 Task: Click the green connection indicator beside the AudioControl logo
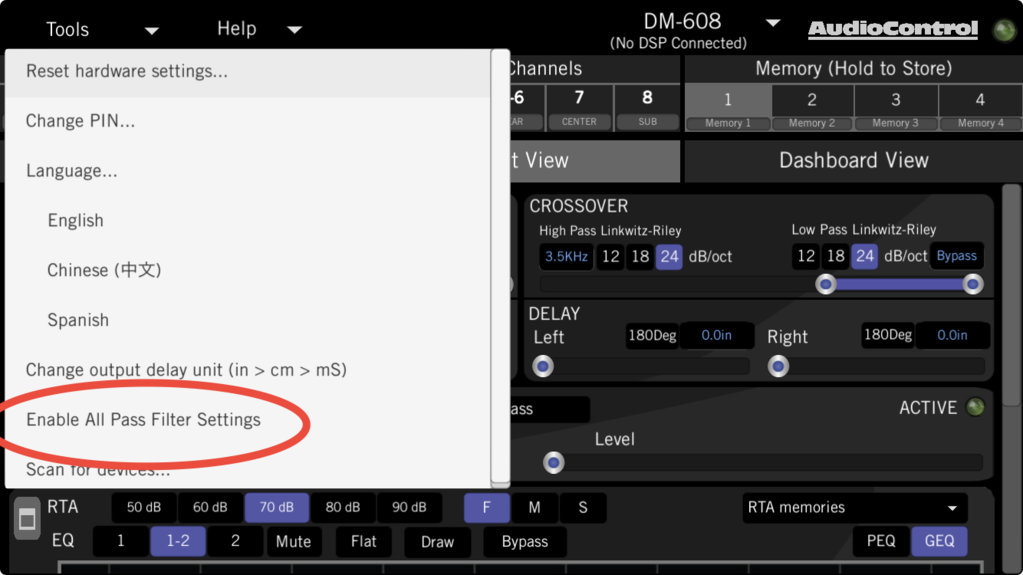coord(1004,30)
